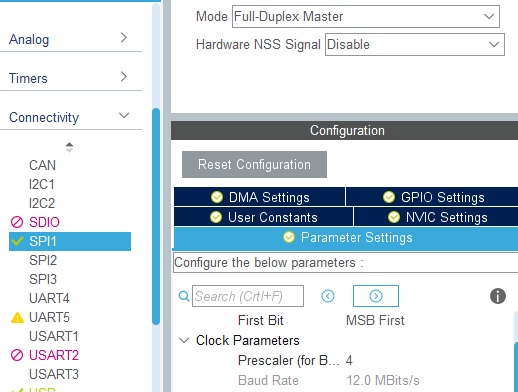
Task: Click the search magnifier icon
Action: click(x=184, y=296)
